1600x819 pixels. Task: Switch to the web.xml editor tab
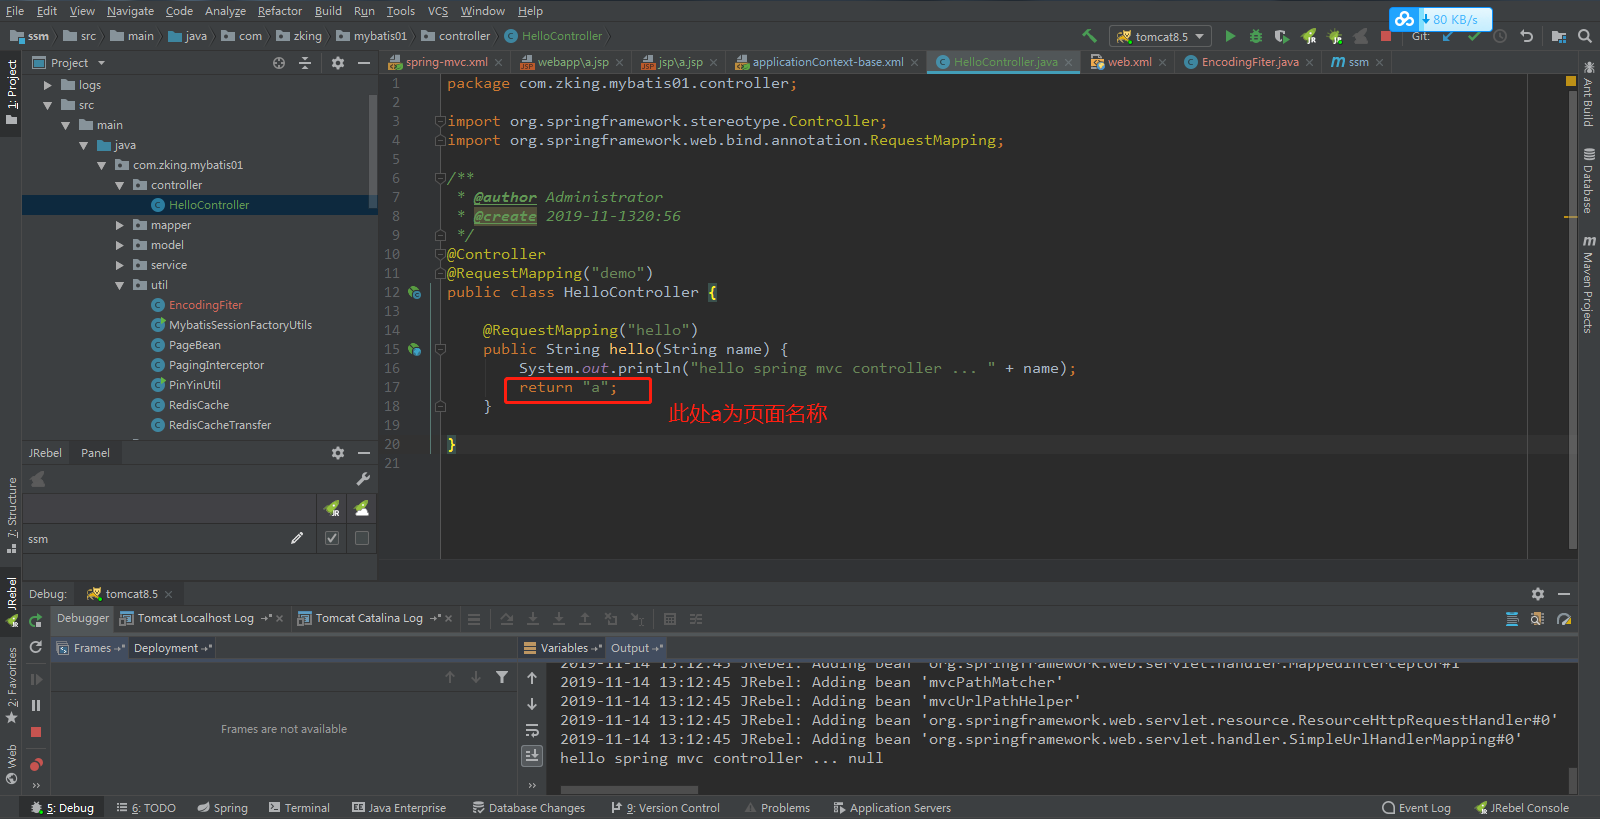point(1128,62)
